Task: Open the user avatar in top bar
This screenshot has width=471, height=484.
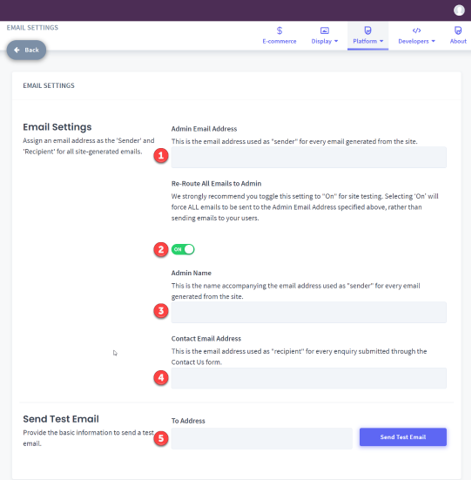Action: [459, 10]
